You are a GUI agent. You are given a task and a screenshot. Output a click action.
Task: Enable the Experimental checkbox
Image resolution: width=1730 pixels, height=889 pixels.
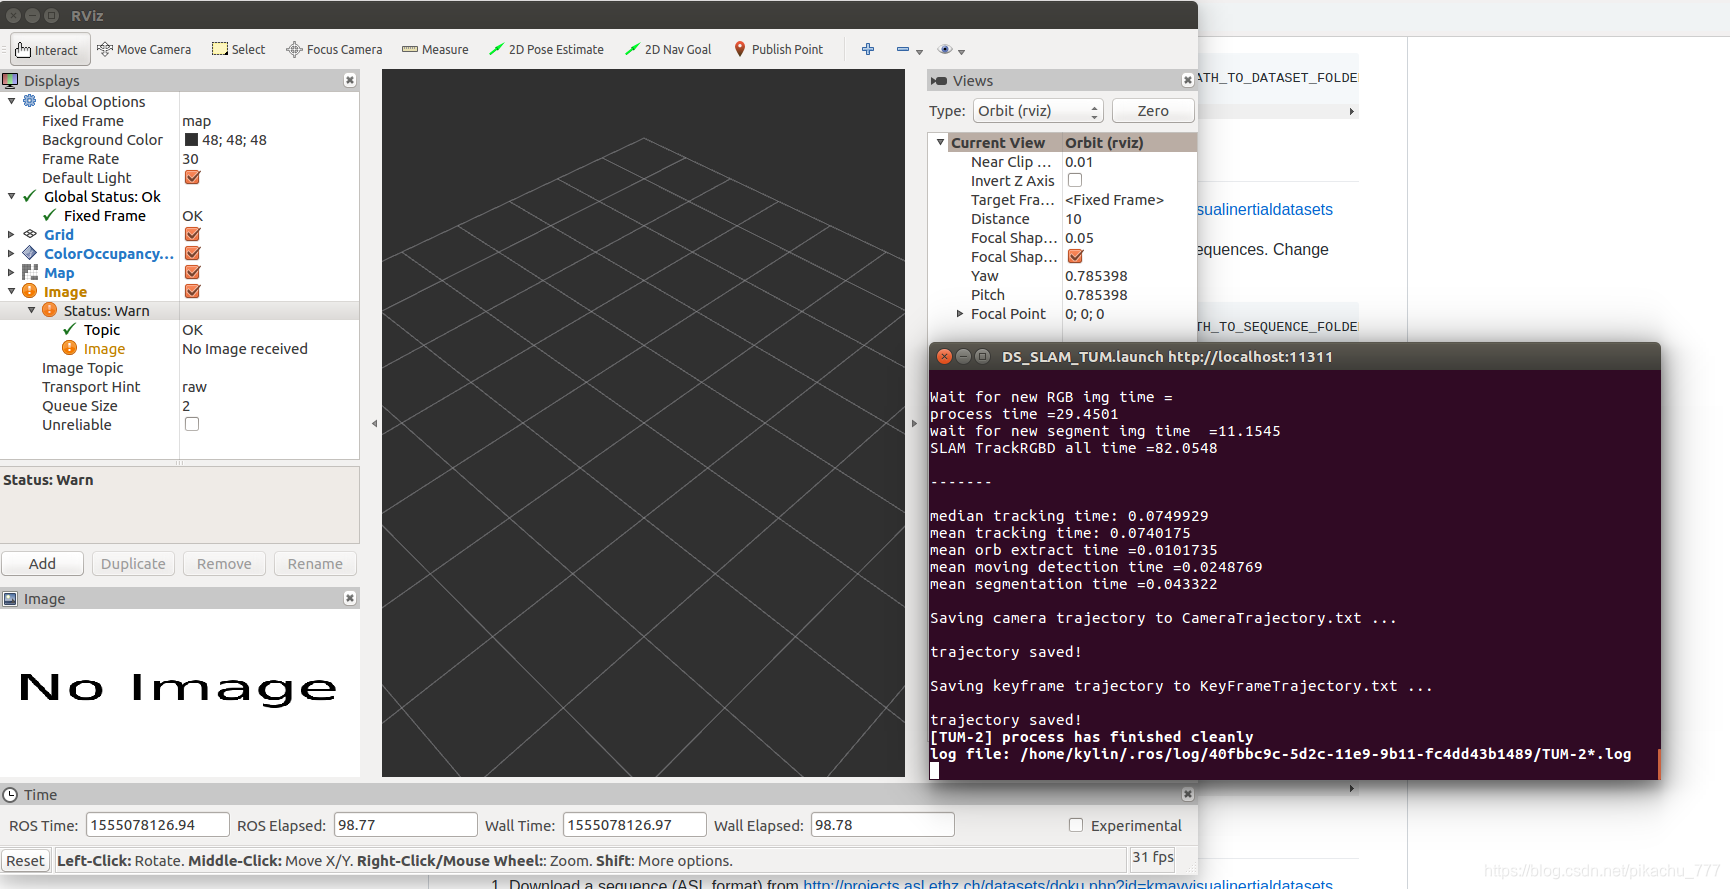point(1076,825)
